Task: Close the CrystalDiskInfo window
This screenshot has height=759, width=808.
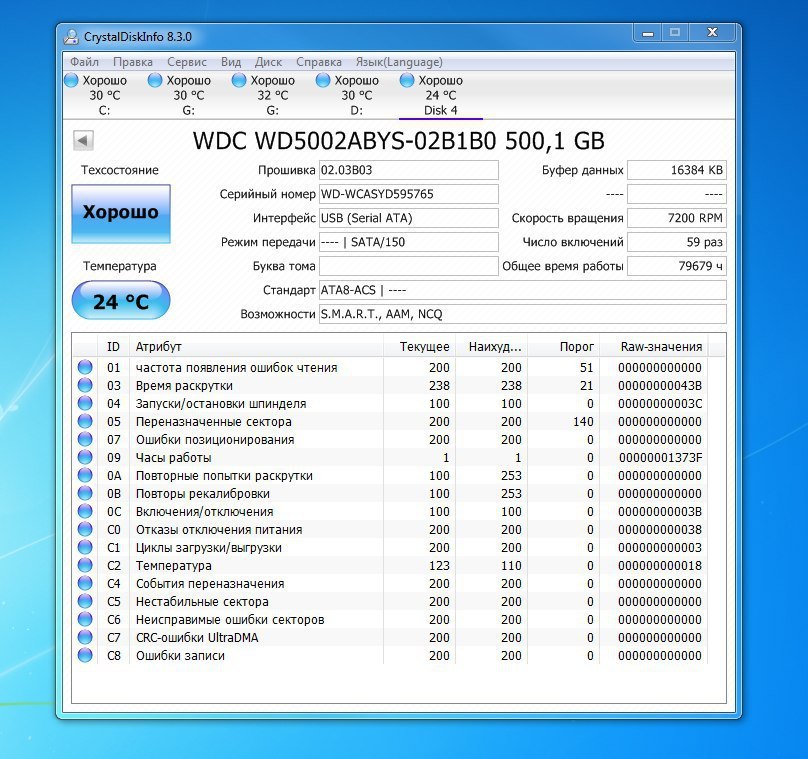Action: pos(712,33)
